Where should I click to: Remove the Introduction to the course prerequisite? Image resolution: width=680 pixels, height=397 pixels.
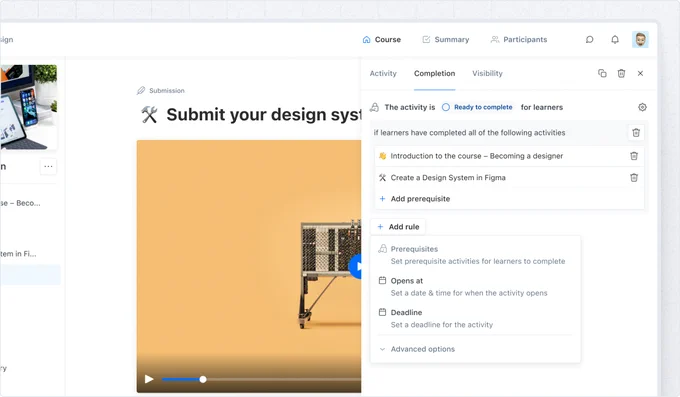click(634, 156)
